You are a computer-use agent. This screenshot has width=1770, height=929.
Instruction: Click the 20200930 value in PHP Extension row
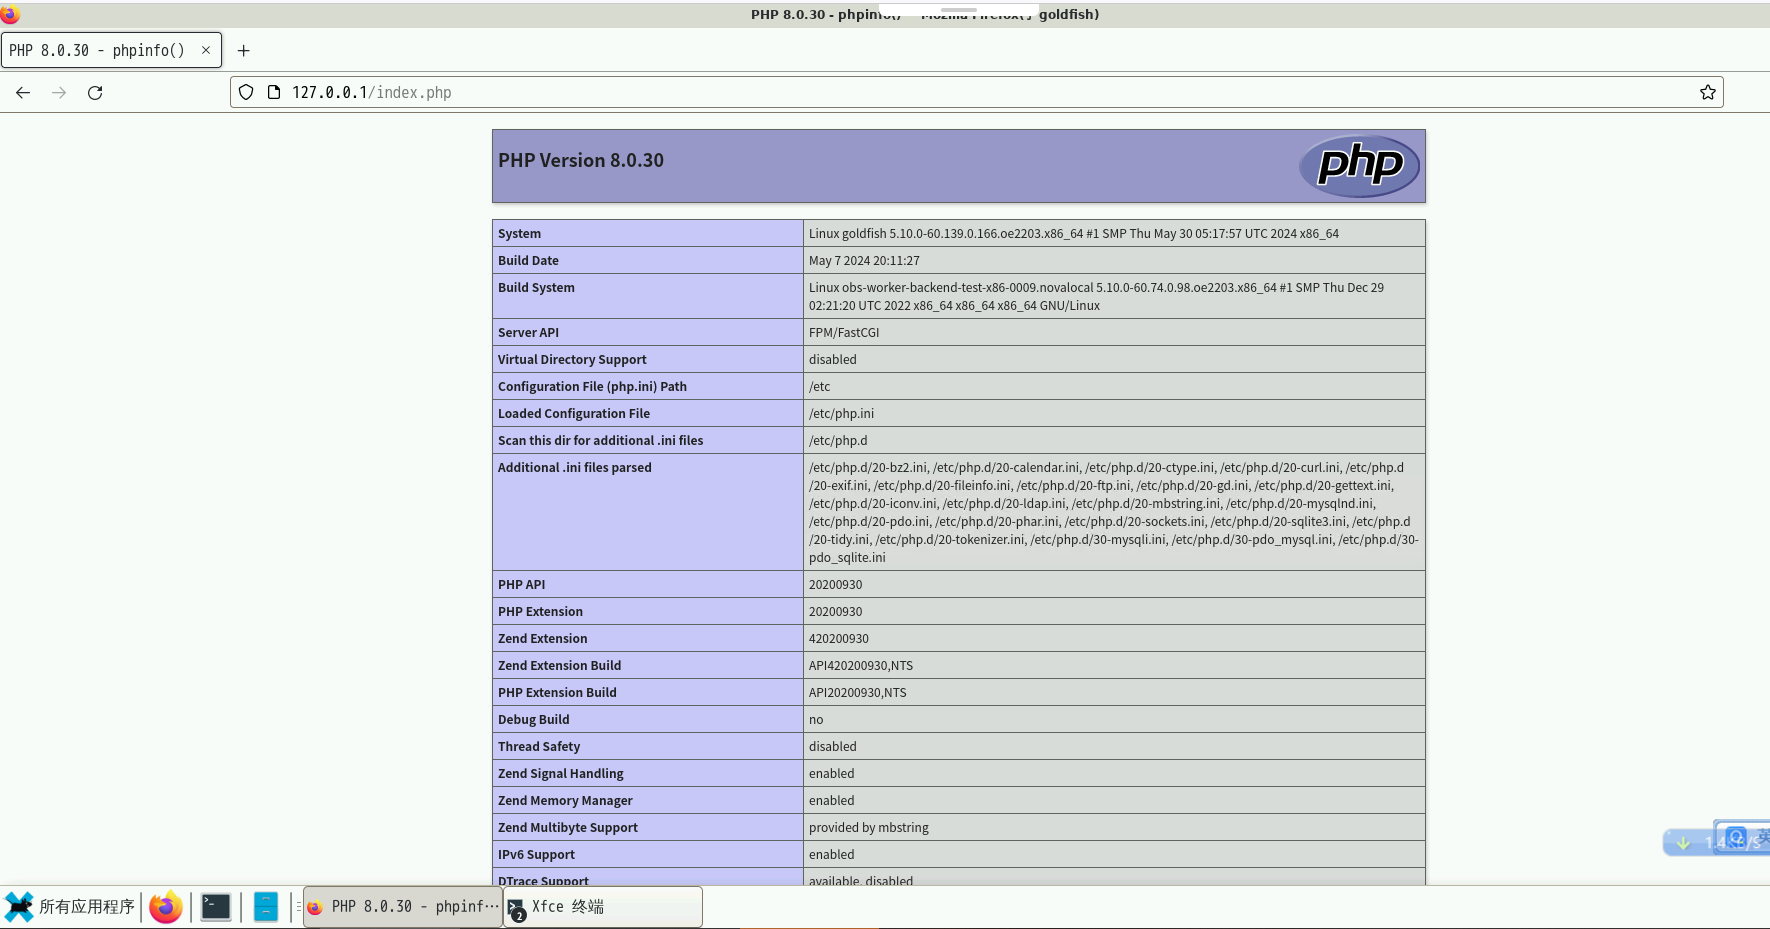835,612
